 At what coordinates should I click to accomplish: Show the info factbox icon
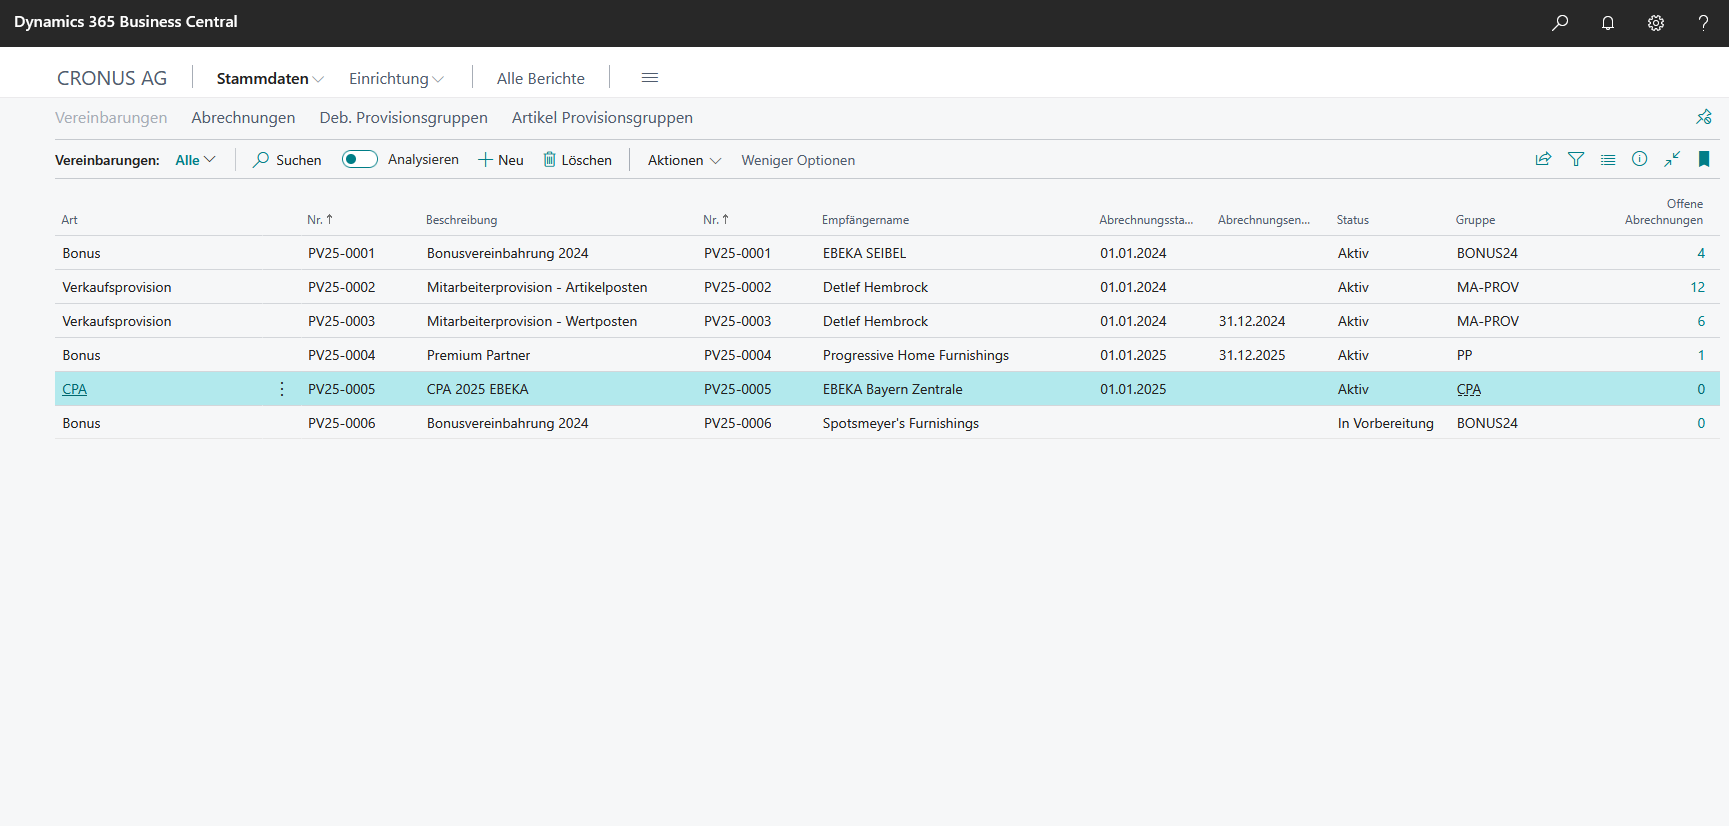1640,159
